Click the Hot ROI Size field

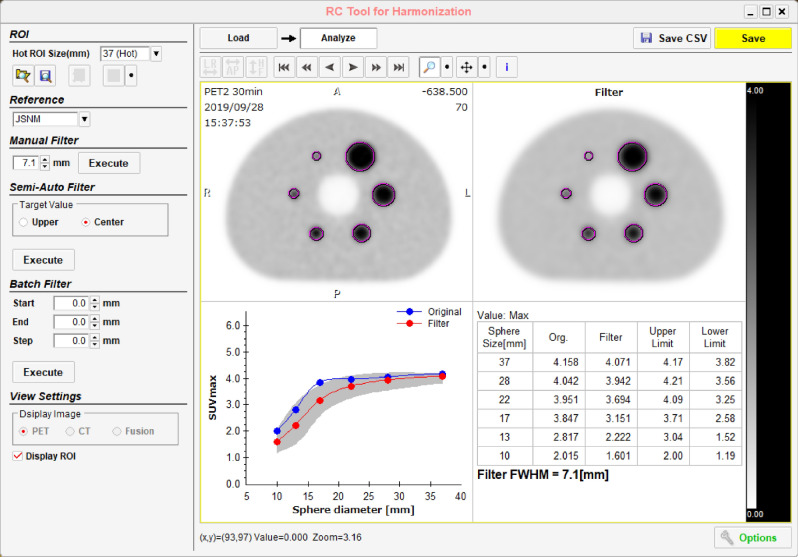pyautogui.click(x=125, y=53)
